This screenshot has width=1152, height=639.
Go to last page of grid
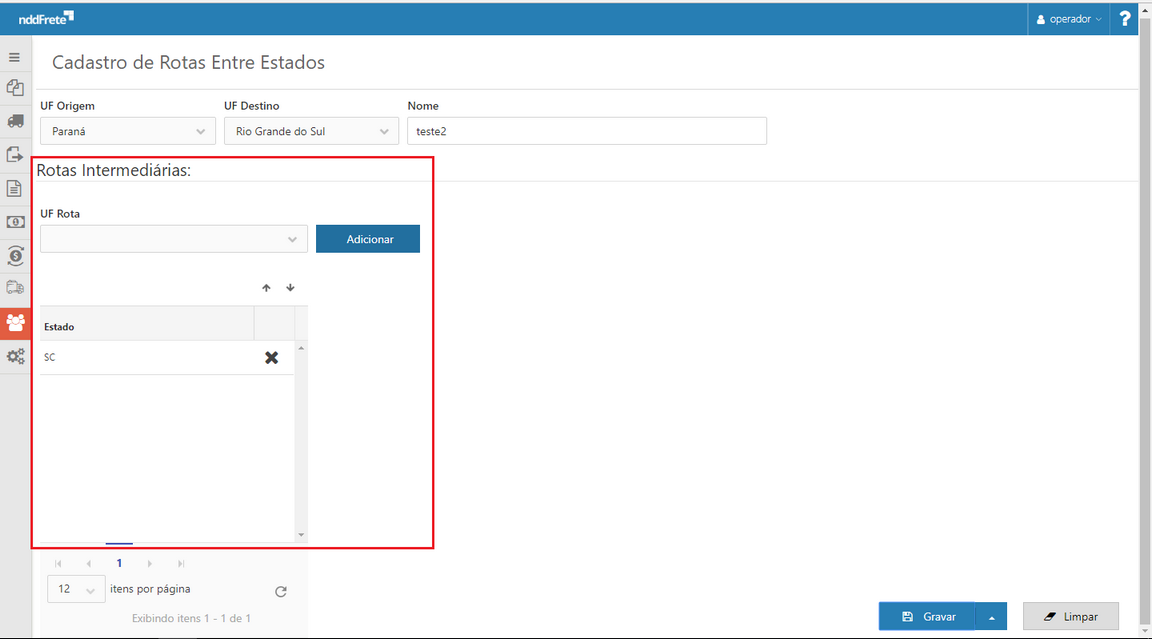pyautogui.click(x=181, y=564)
